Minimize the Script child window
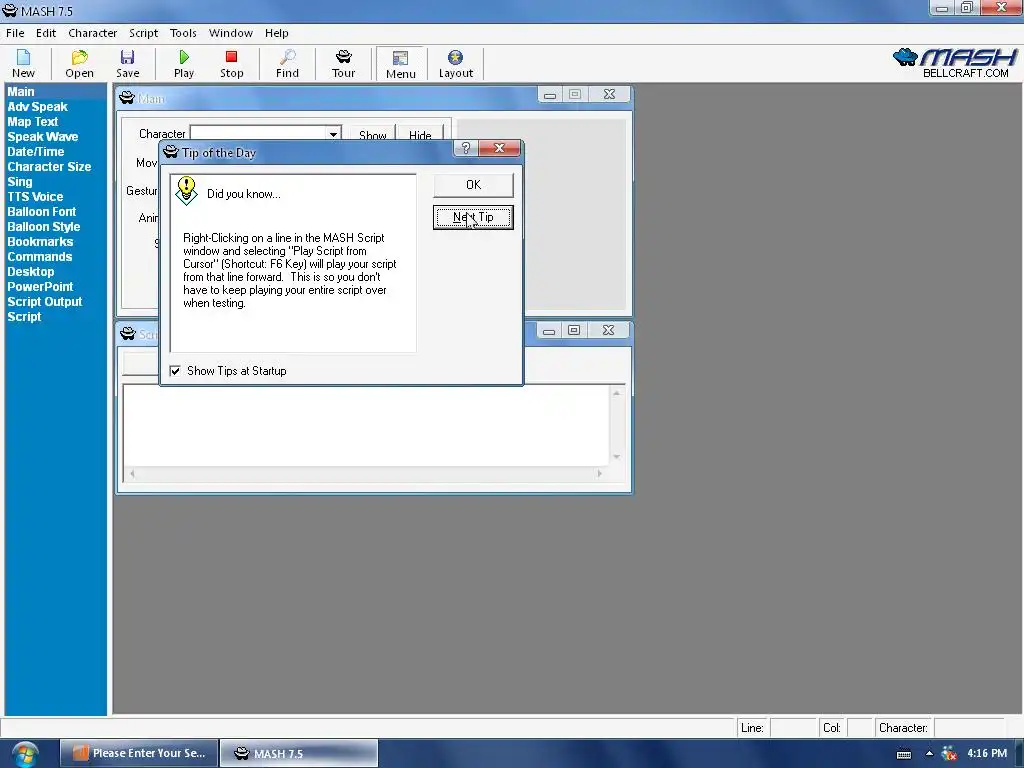The height and width of the screenshot is (768, 1024). [x=549, y=331]
